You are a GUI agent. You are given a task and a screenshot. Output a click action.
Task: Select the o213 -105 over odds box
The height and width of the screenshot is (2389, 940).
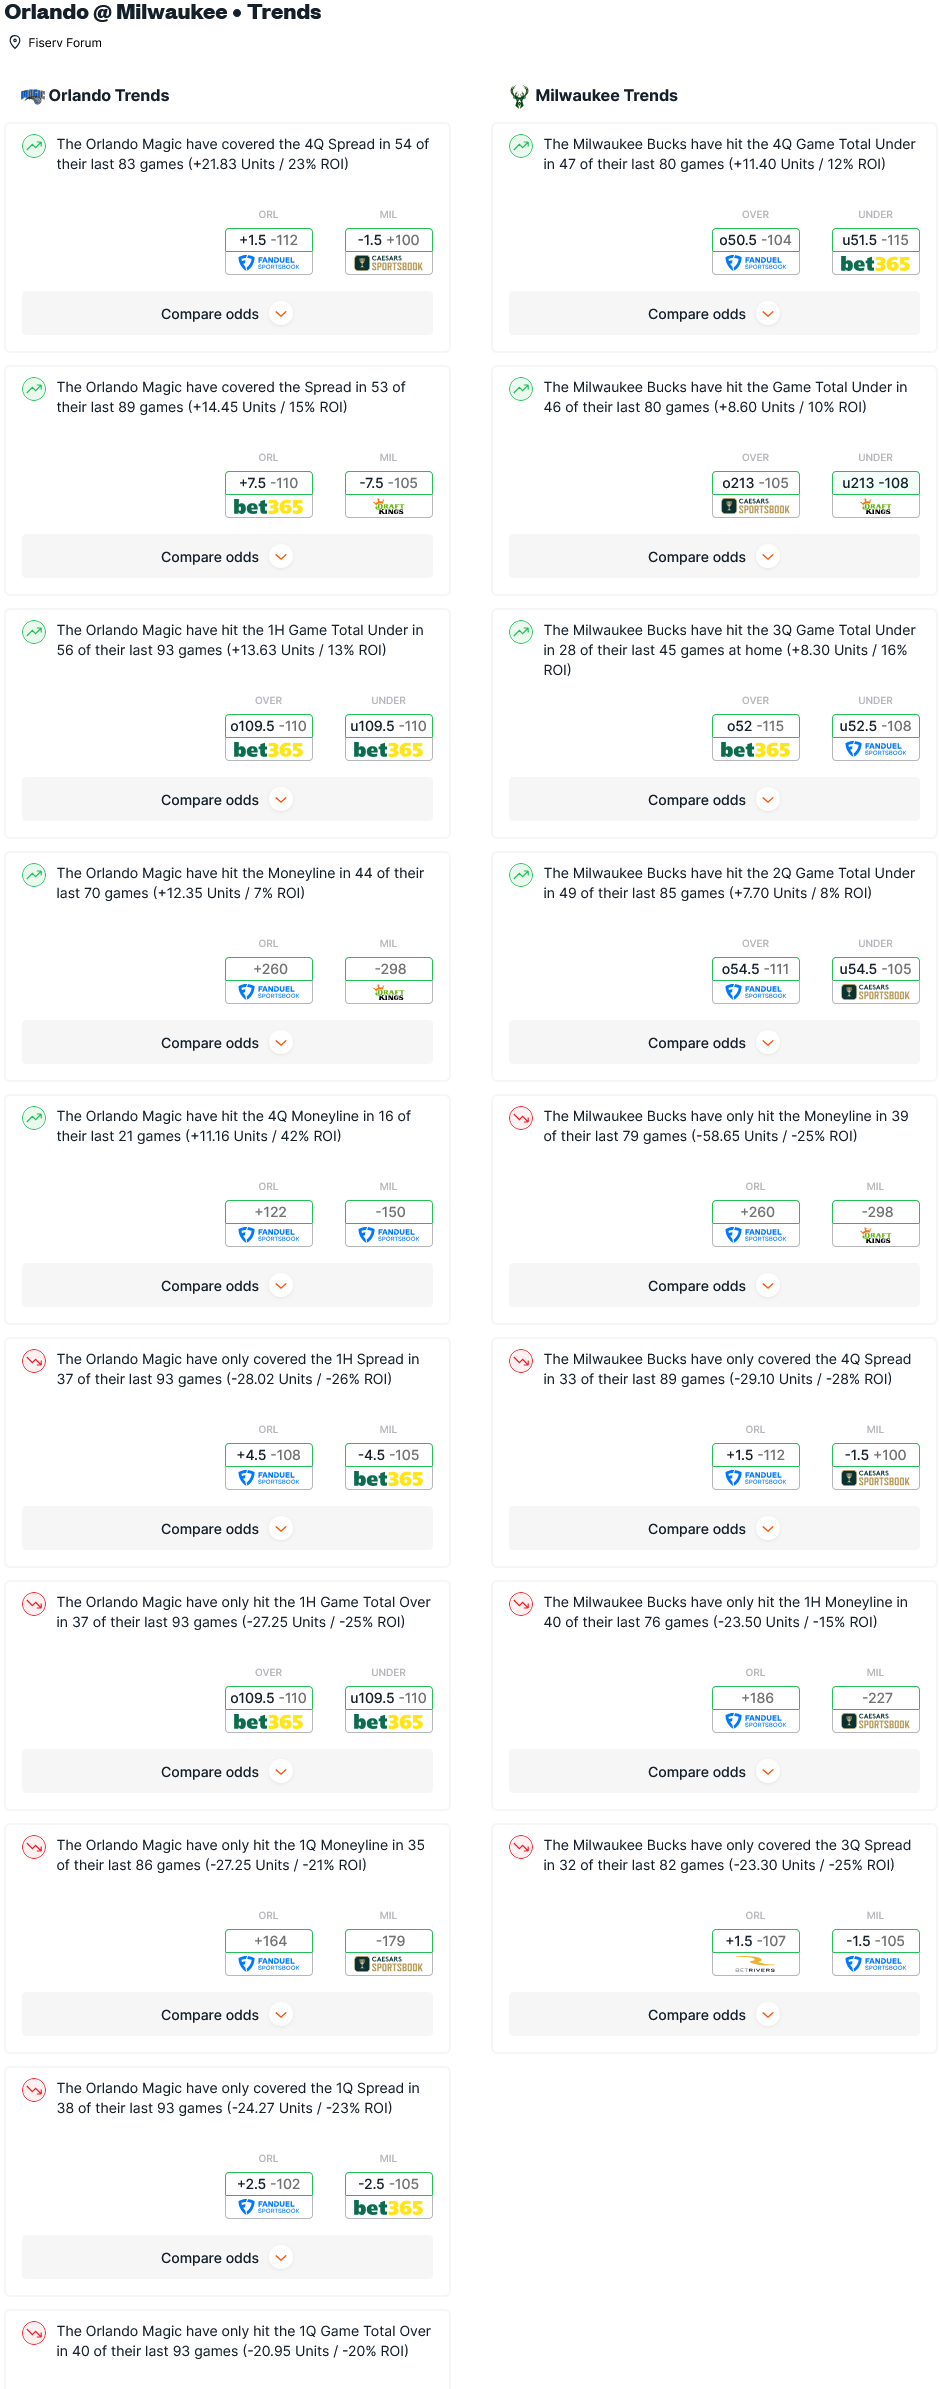(756, 494)
